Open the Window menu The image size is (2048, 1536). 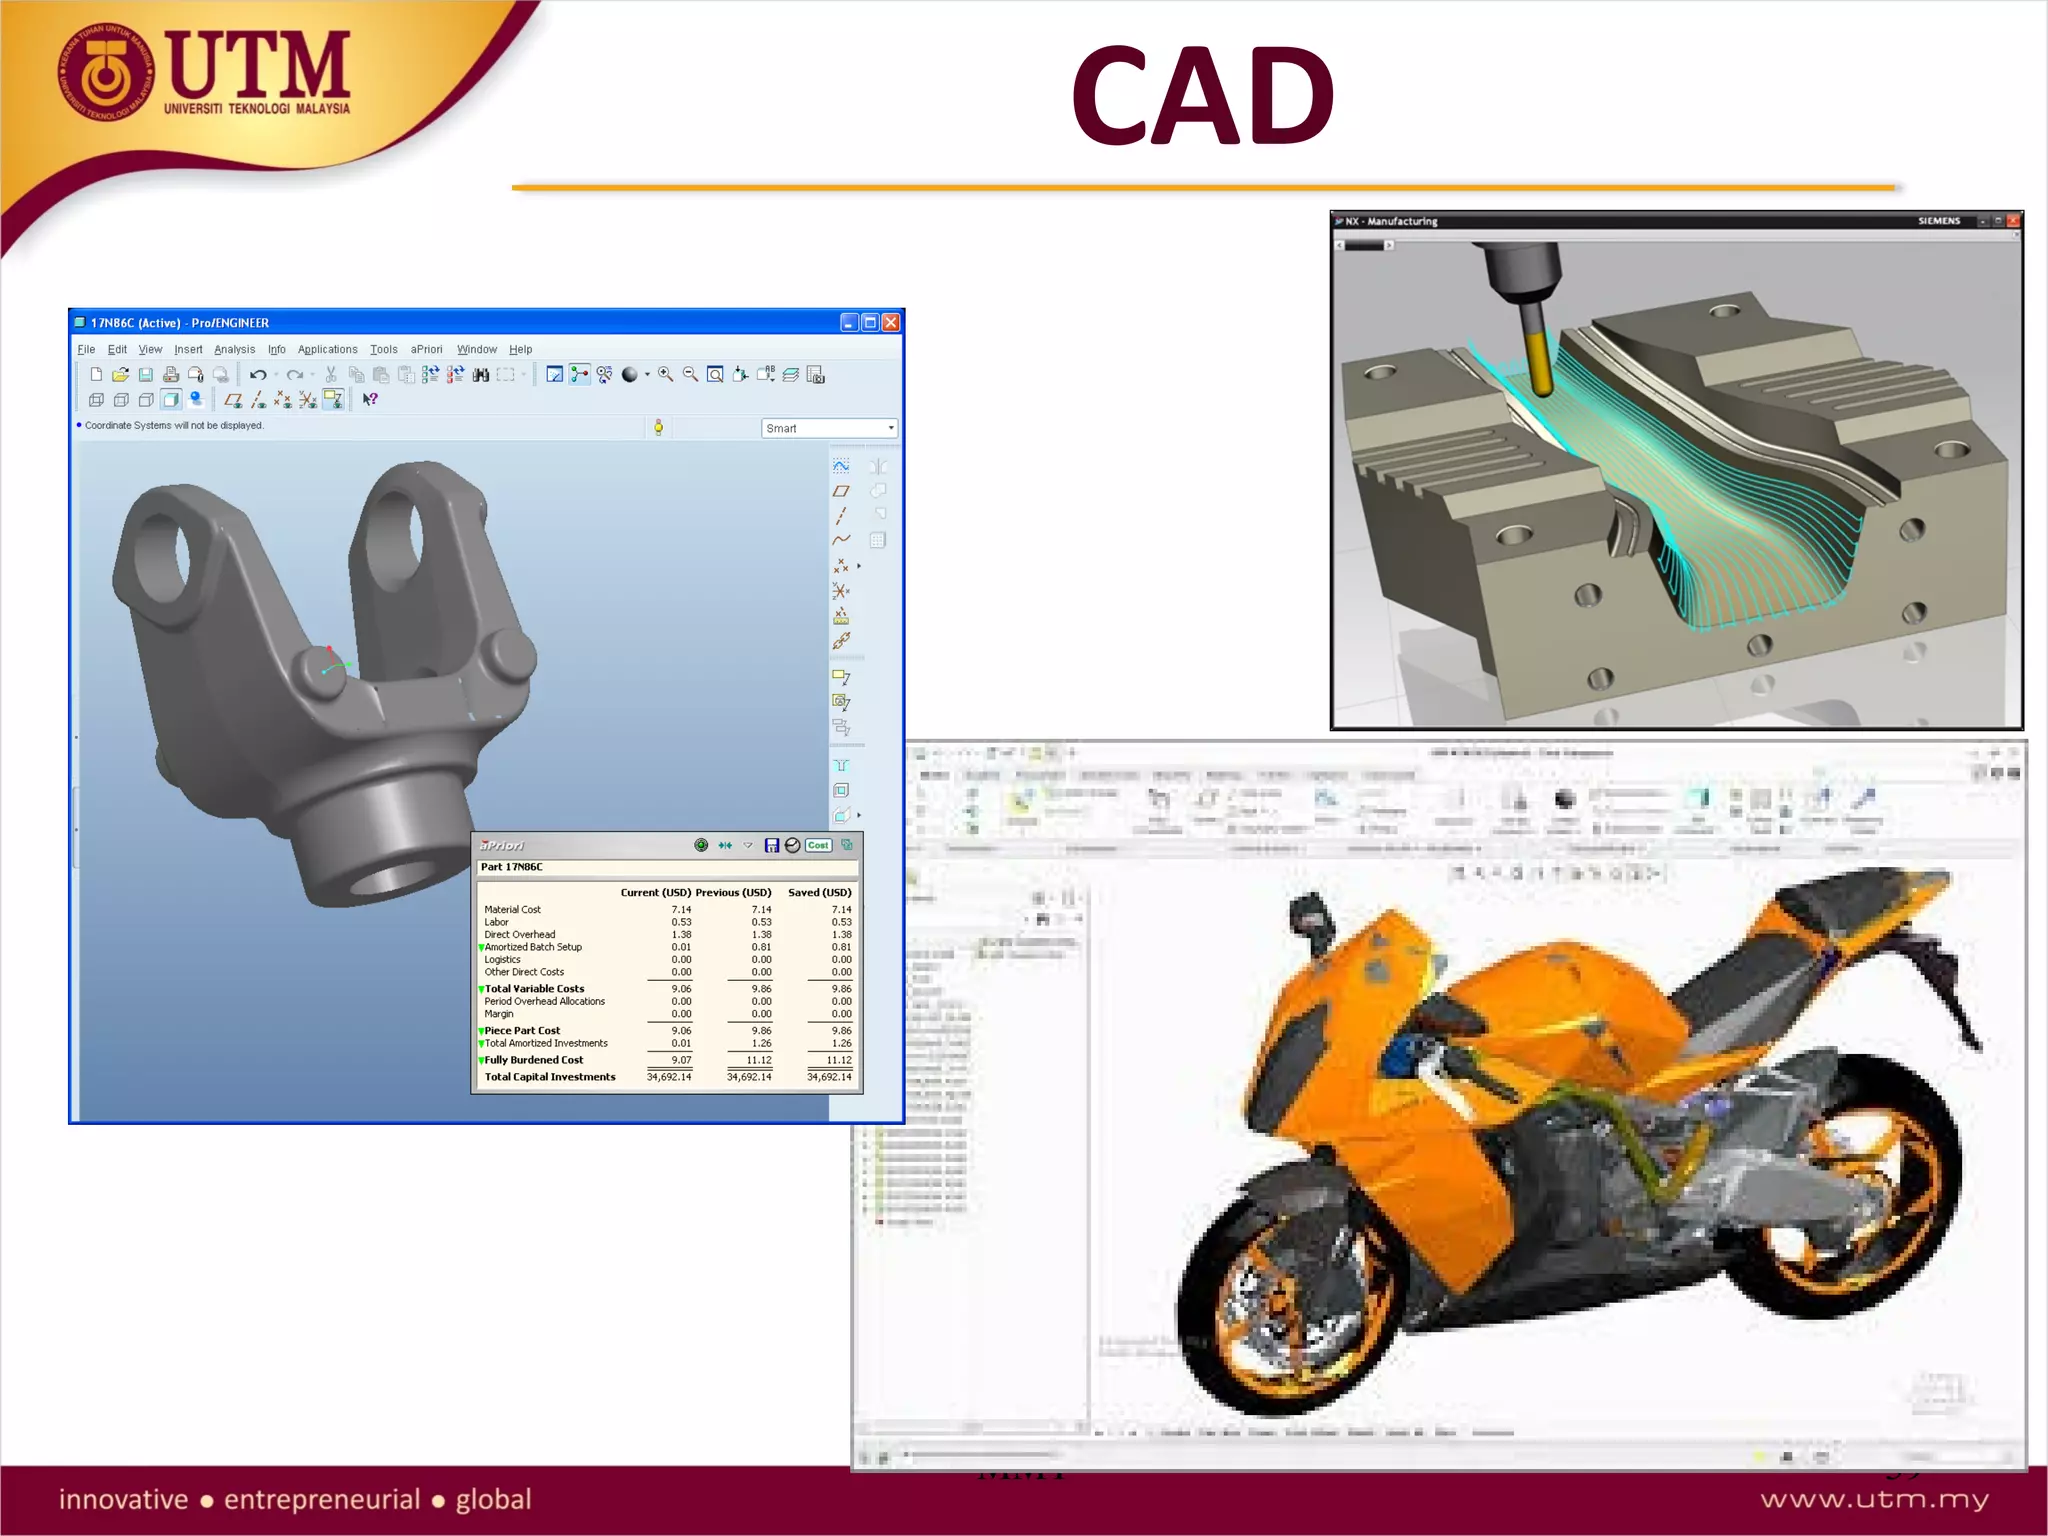477,350
